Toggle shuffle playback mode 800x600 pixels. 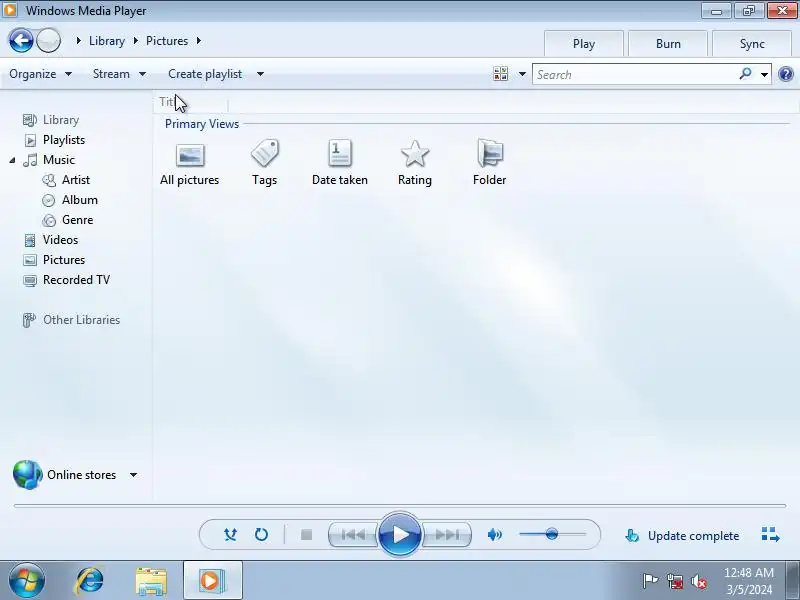coord(230,535)
